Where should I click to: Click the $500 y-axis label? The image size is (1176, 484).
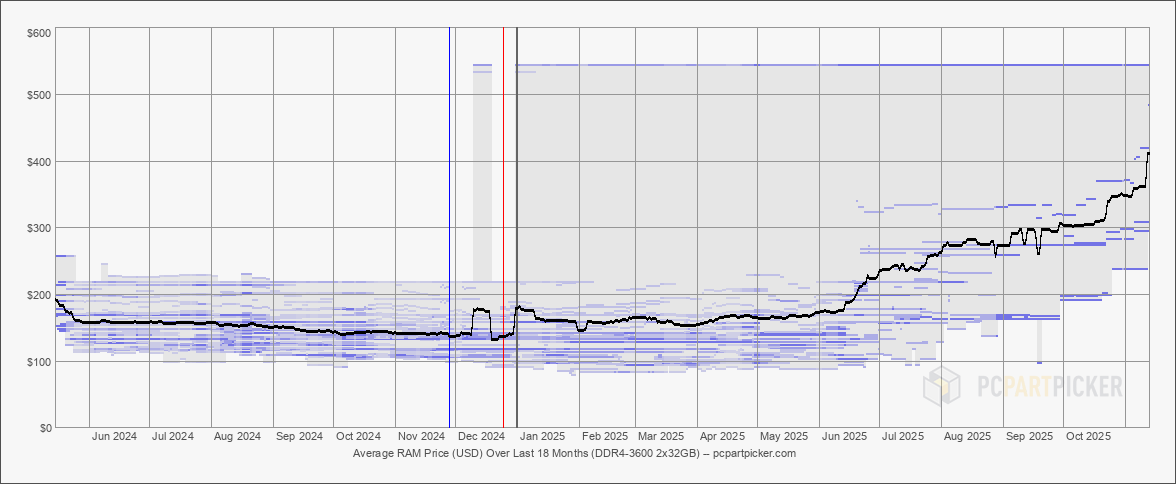40,95
